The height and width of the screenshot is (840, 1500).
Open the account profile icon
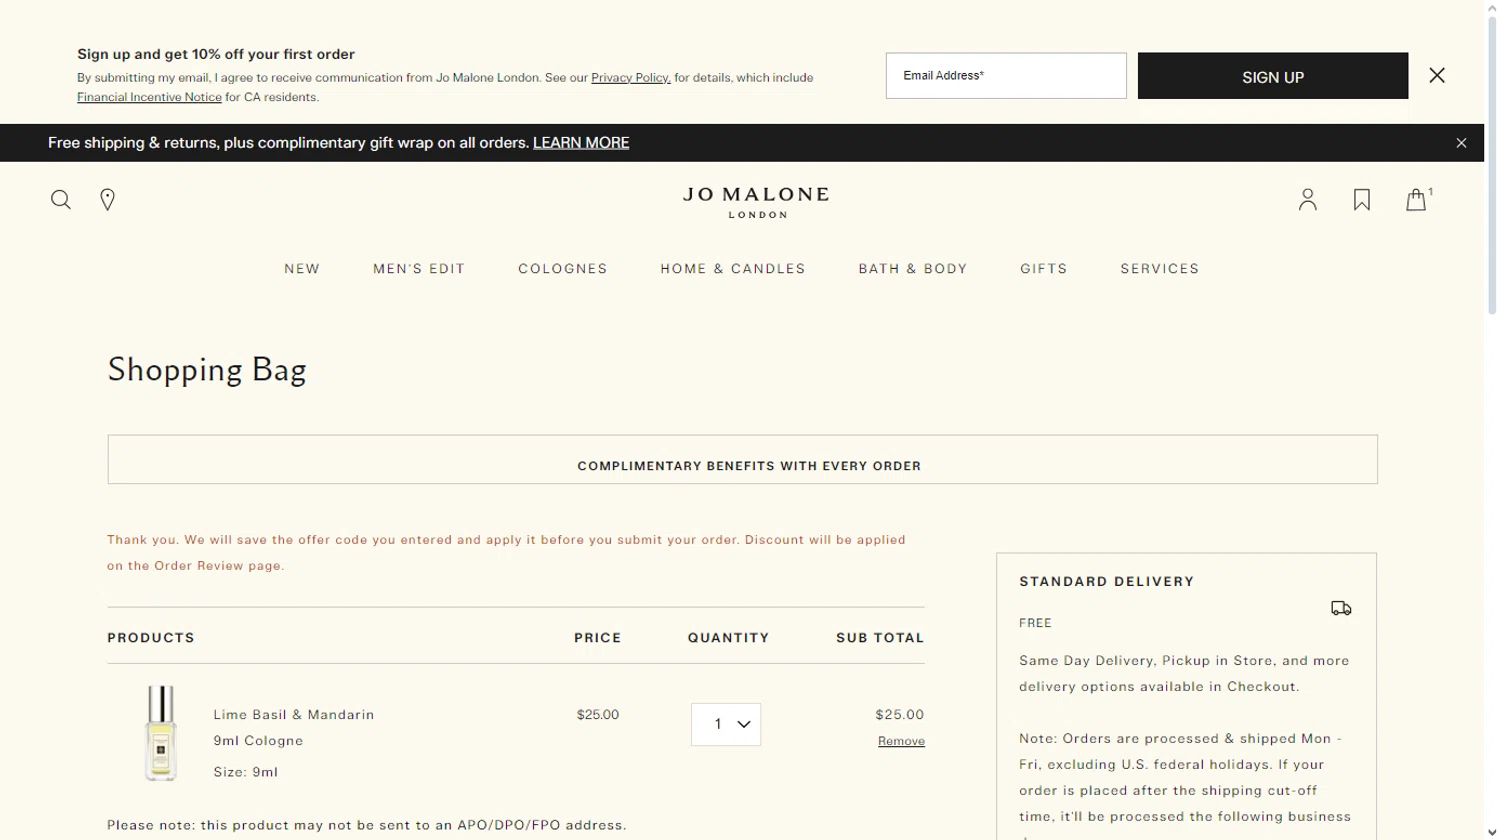click(x=1308, y=200)
